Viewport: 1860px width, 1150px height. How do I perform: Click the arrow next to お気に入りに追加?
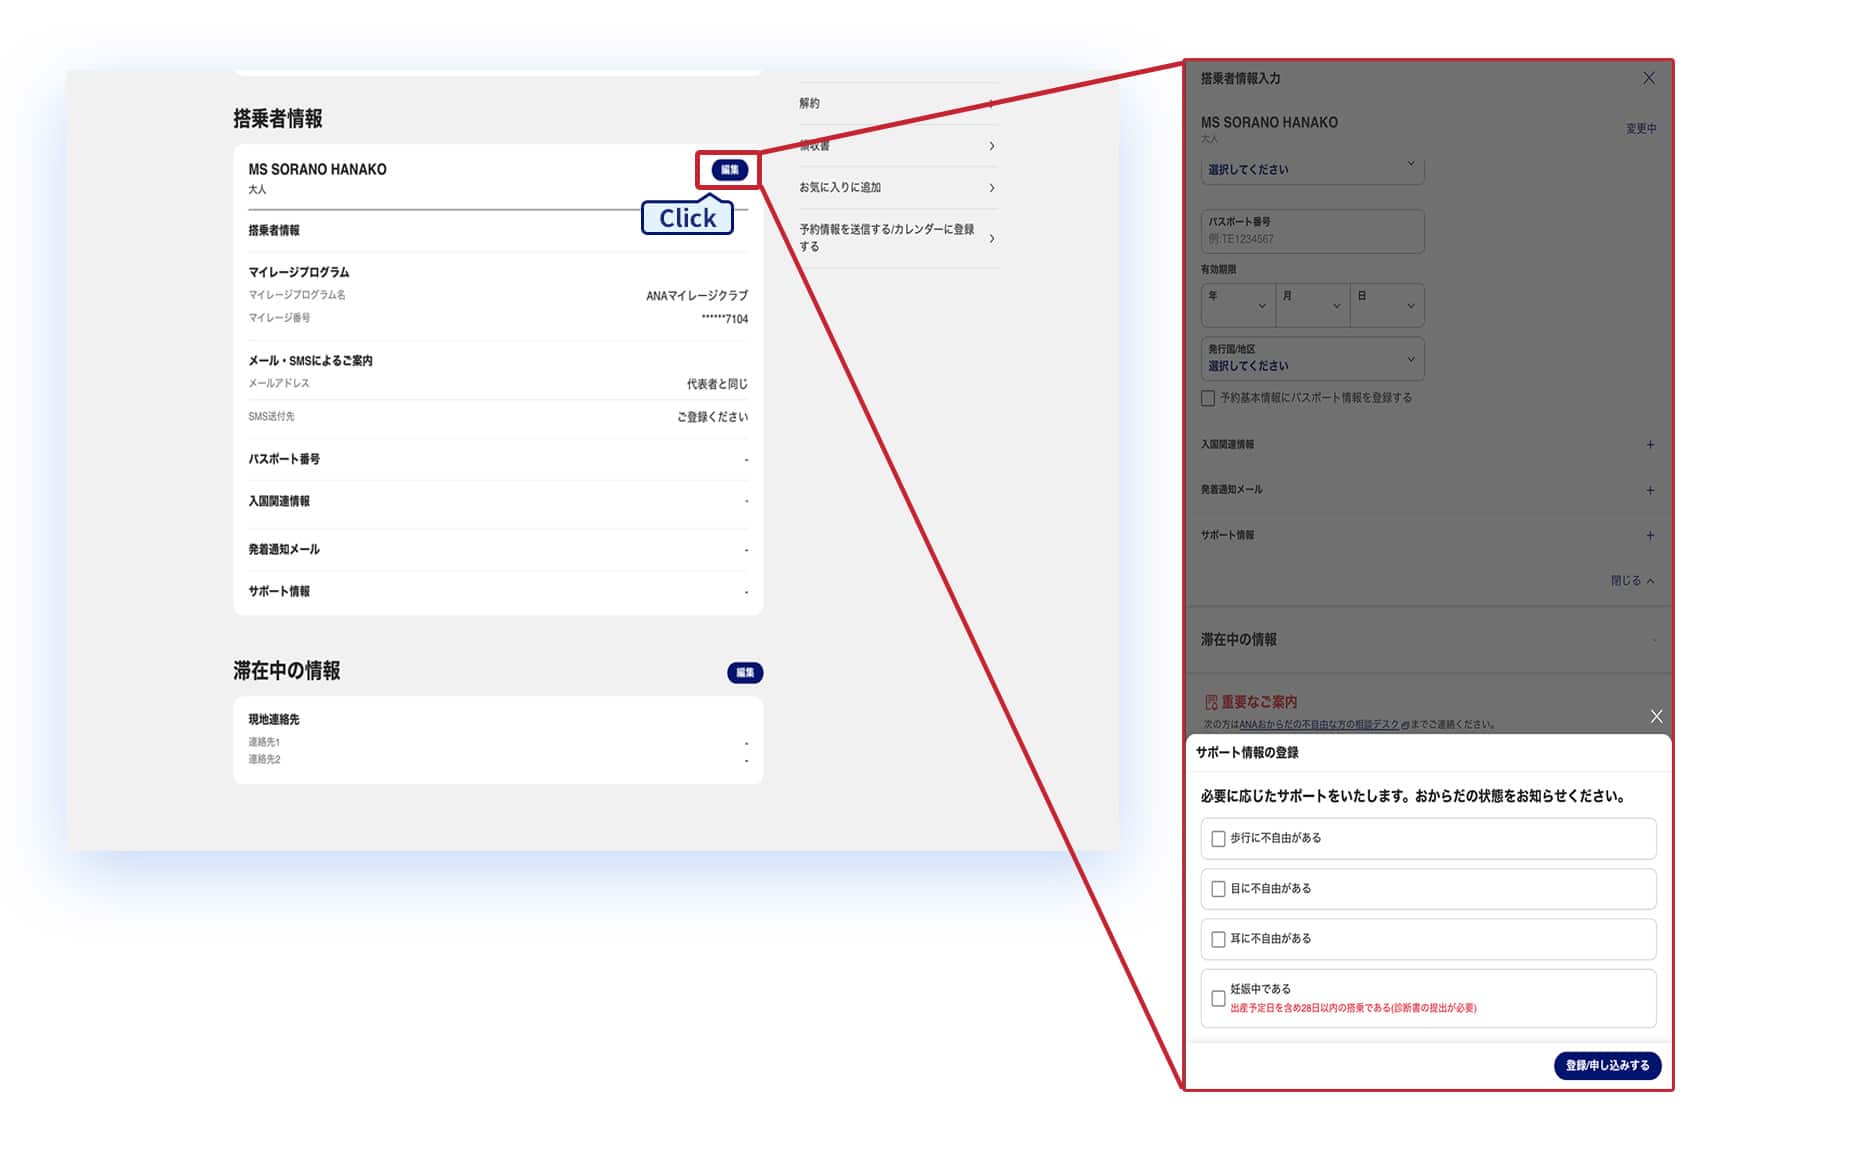click(x=991, y=188)
